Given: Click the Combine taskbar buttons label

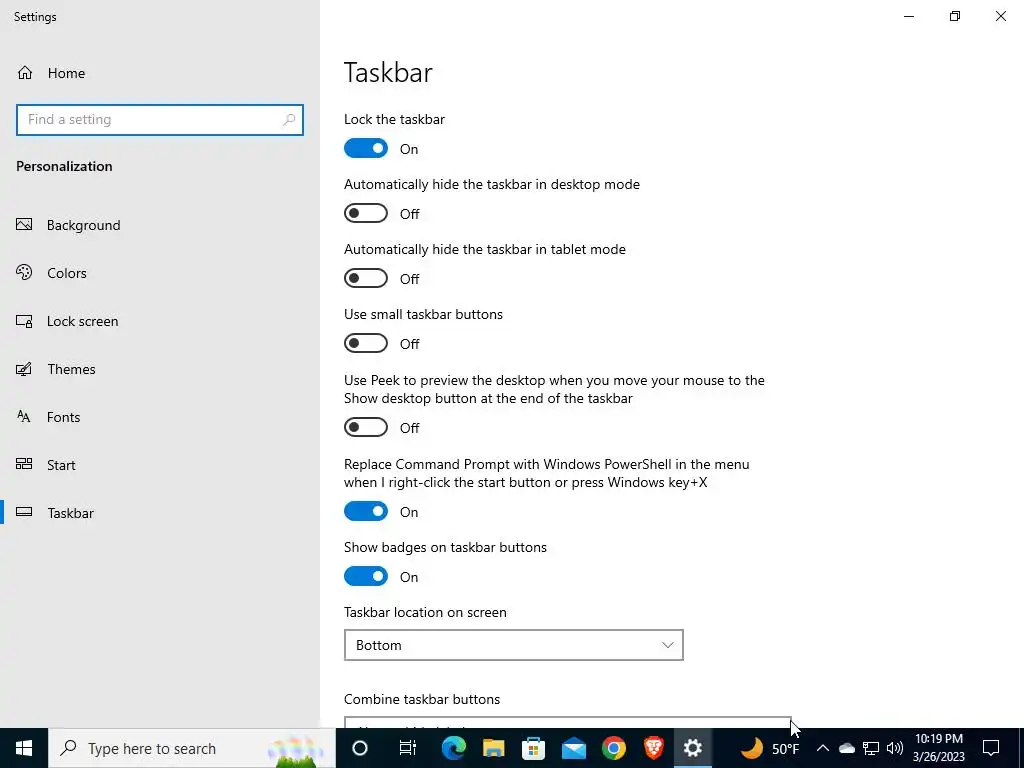Looking at the screenshot, I should click(x=422, y=699).
